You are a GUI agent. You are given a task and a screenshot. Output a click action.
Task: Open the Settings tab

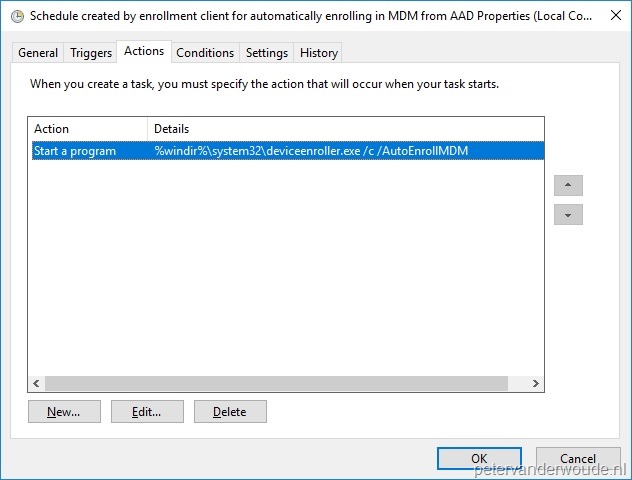[267, 53]
